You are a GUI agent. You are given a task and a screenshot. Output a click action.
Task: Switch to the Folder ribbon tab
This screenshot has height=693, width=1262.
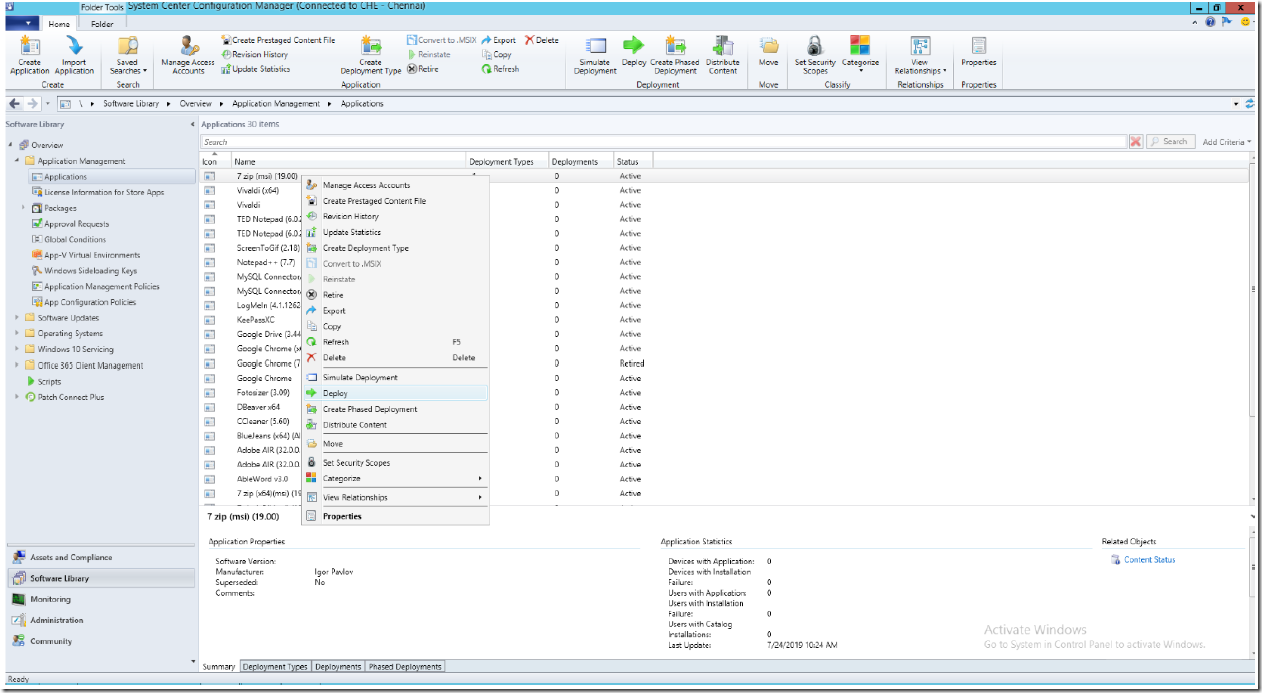[x=103, y=24]
